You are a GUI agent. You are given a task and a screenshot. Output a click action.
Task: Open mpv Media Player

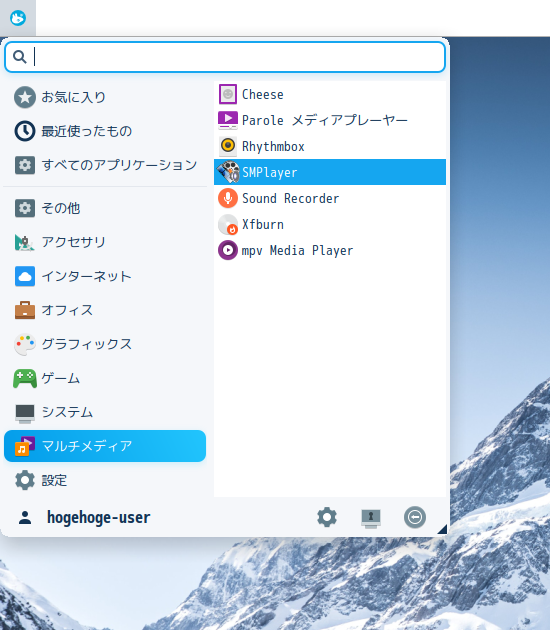pyautogui.click(x=330, y=250)
